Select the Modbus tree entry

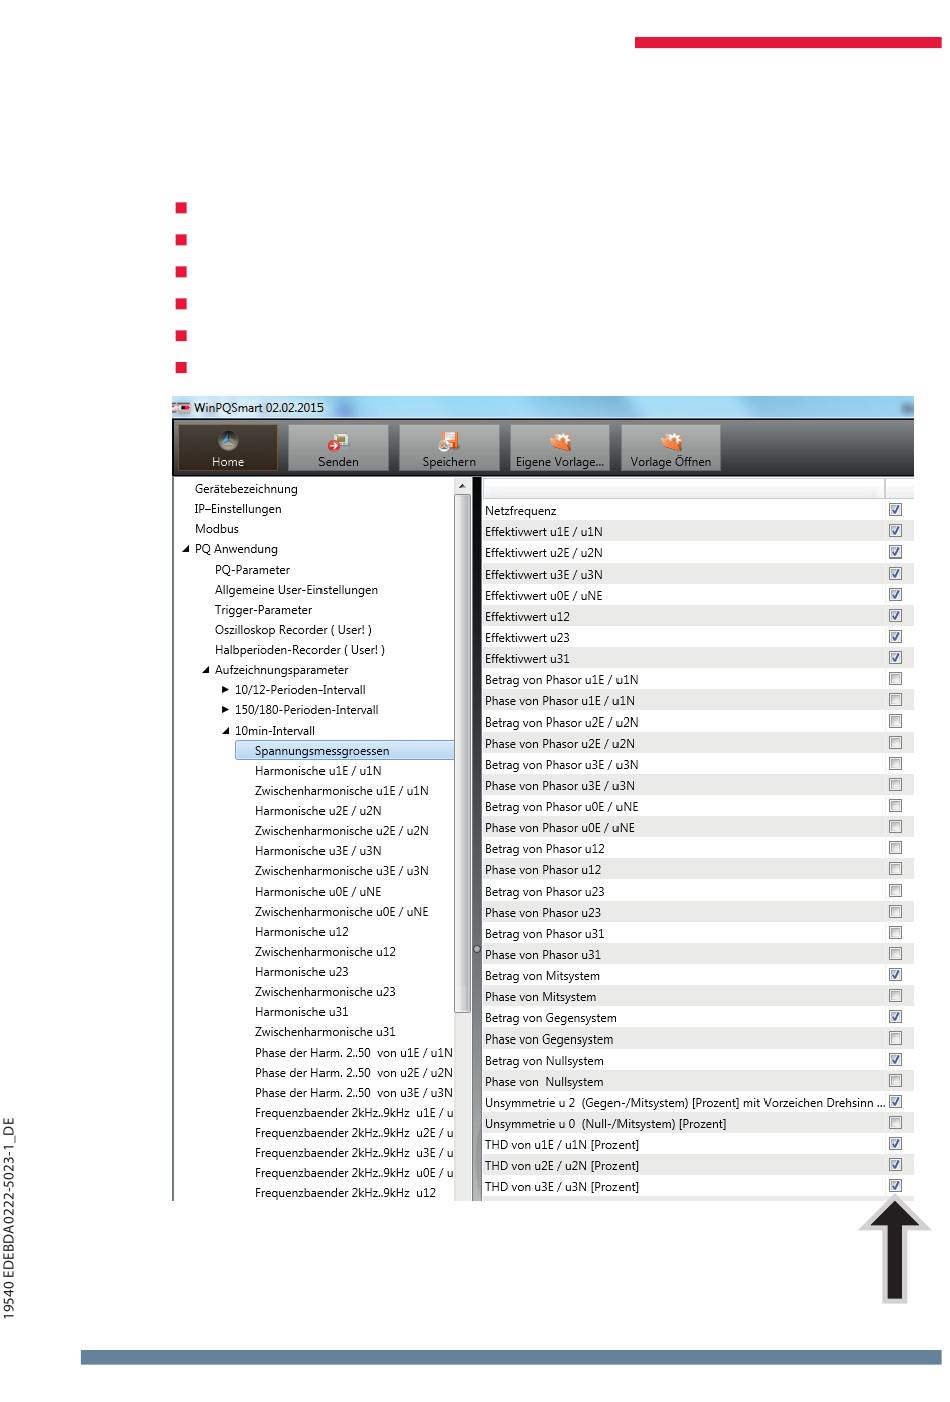coord(217,529)
